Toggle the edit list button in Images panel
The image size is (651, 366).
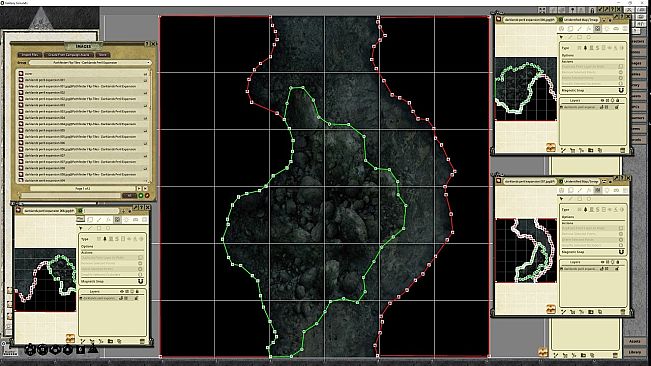coord(147,195)
